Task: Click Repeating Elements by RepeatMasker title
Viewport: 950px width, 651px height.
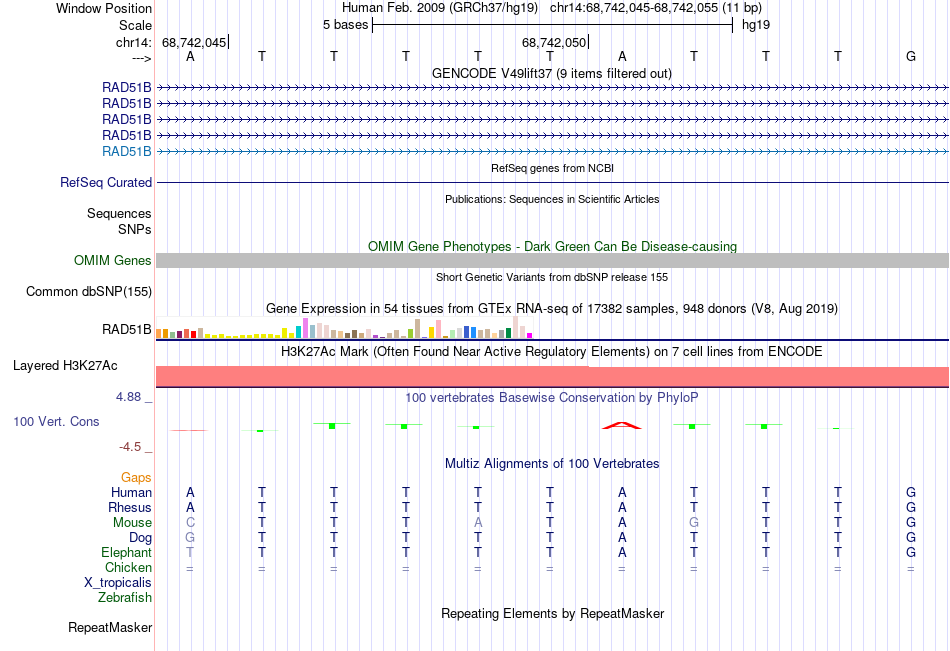Action: coord(552,613)
